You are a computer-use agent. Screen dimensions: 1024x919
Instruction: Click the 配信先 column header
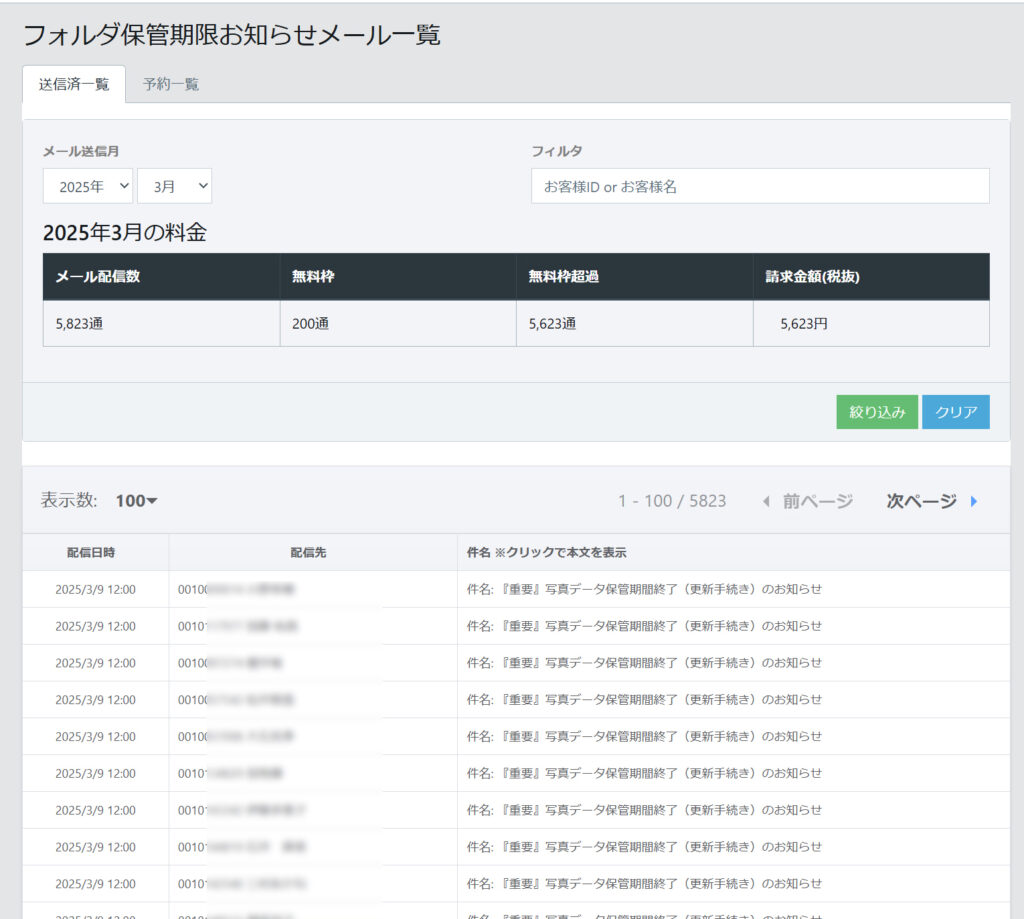[313, 552]
